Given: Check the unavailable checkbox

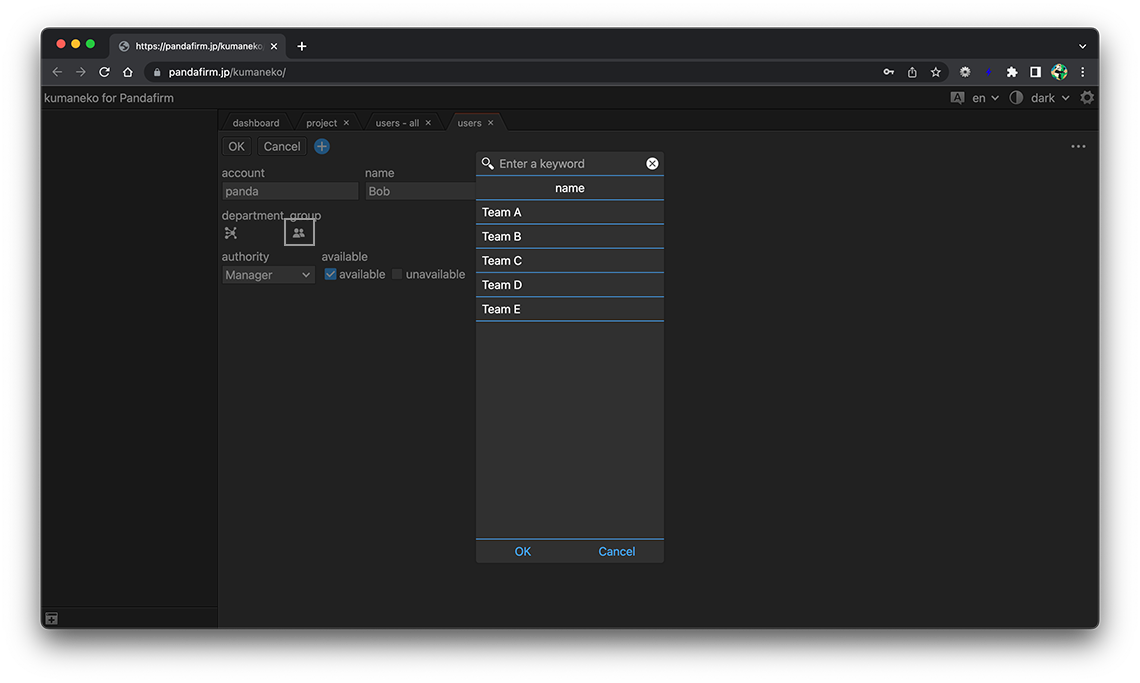Looking at the screenshot, I should (x=397, y=274).
